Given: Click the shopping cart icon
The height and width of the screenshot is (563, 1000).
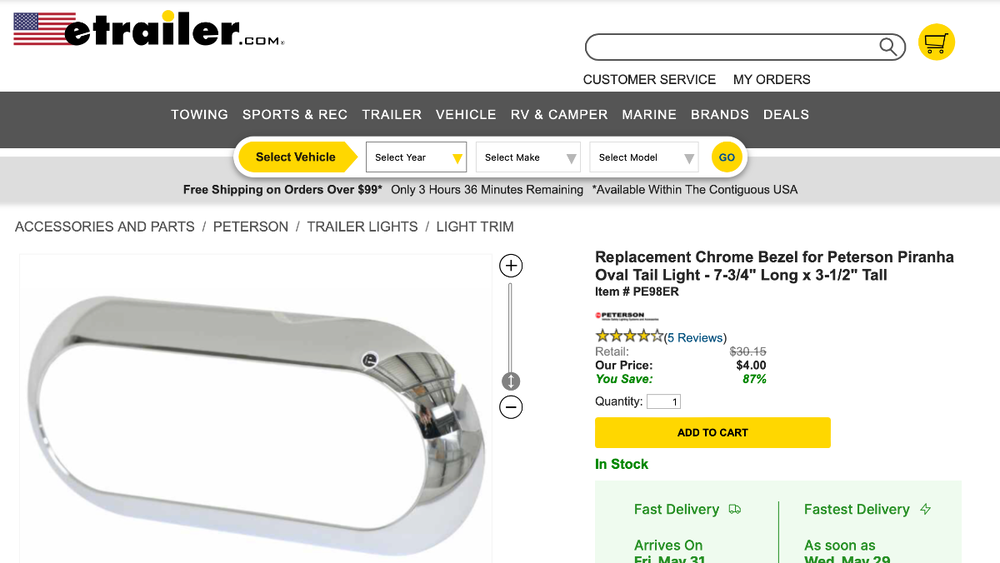Looking at the screenshot, I should (x=936, y=43).
